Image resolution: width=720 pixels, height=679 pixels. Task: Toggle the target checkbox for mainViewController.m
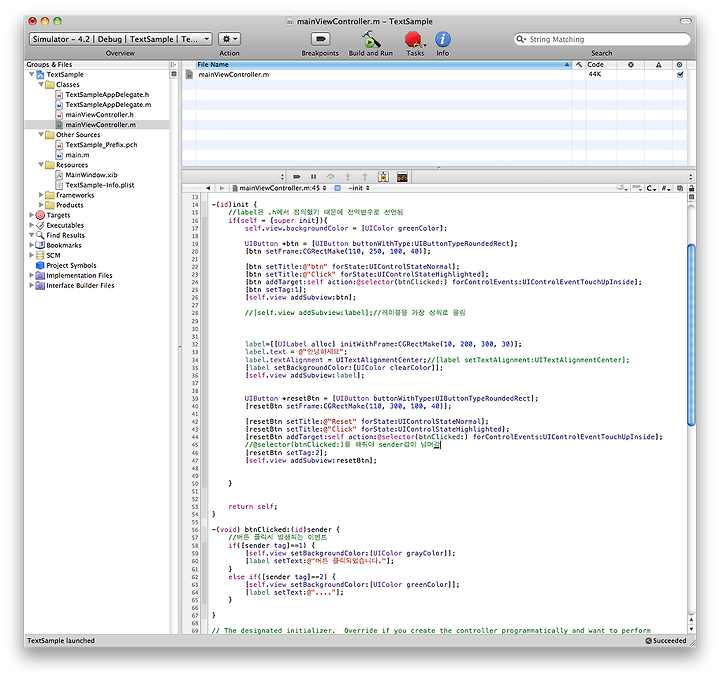pyautogui.click(x=680, y=74)
